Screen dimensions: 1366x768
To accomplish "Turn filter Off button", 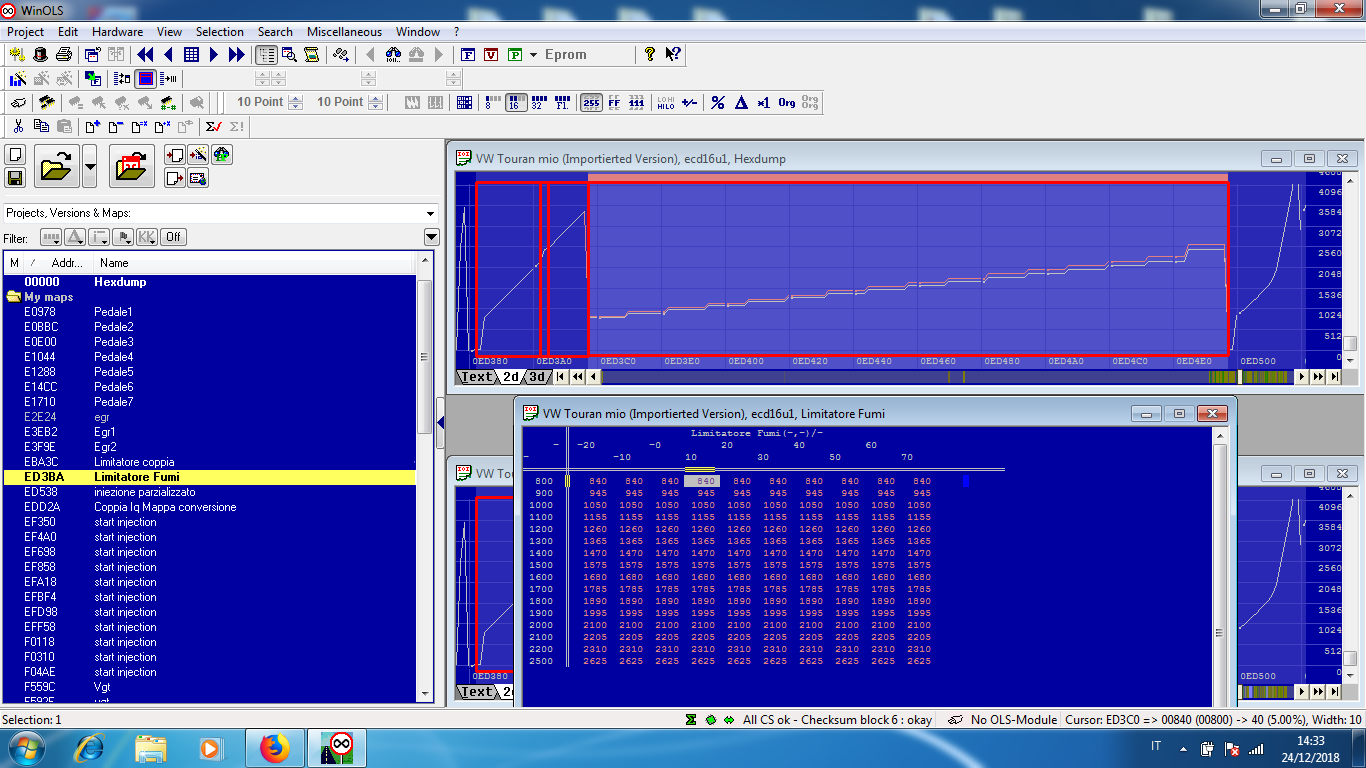I will coord(173,237).
